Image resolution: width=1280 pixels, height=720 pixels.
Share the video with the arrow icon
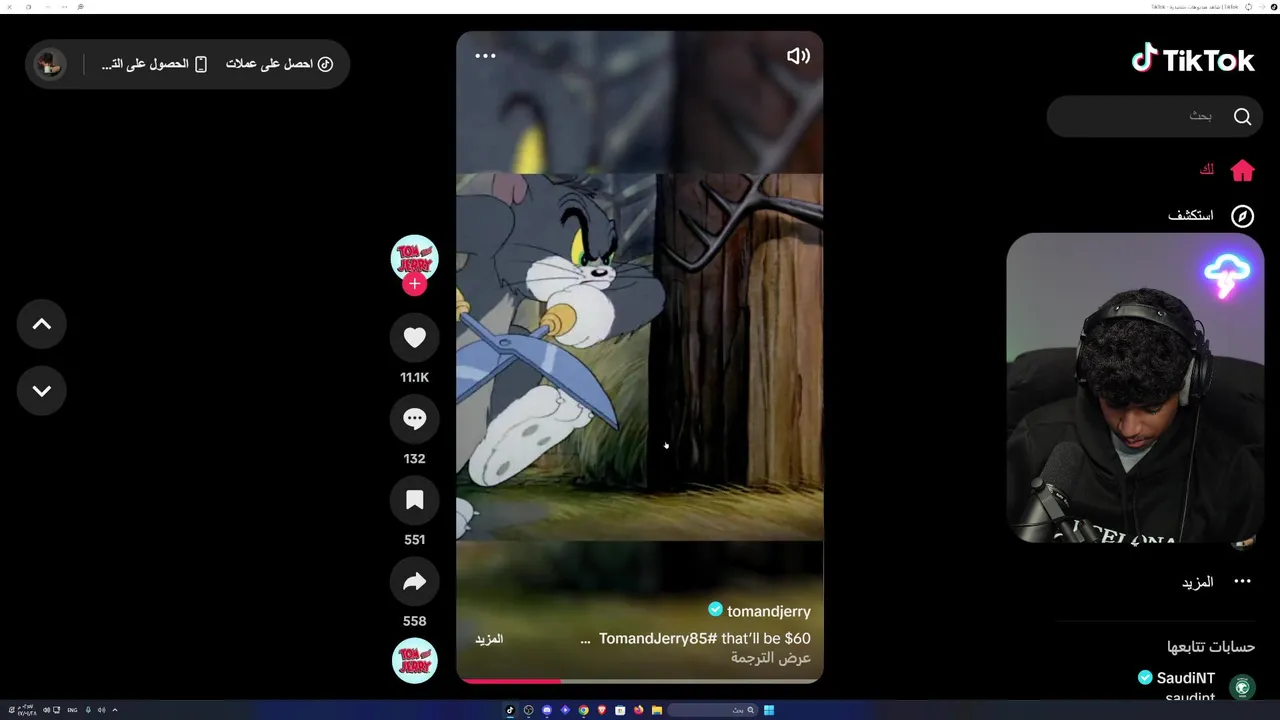pos(414,582)
